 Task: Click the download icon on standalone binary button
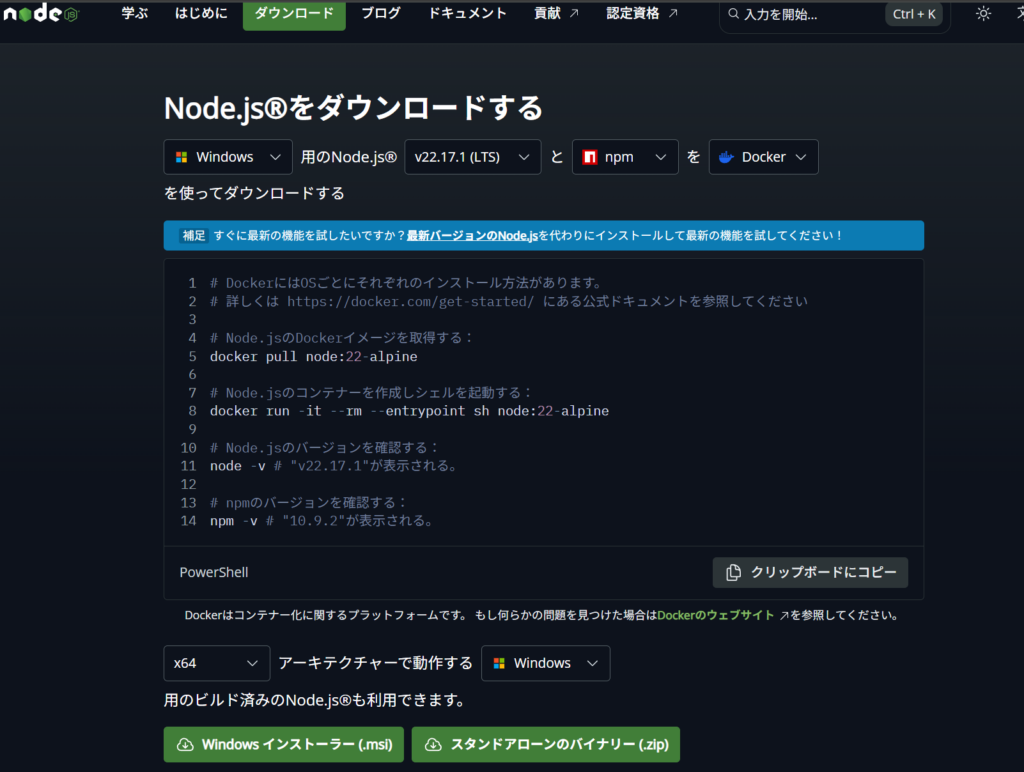pyautogui.click(x=433, y=745)
